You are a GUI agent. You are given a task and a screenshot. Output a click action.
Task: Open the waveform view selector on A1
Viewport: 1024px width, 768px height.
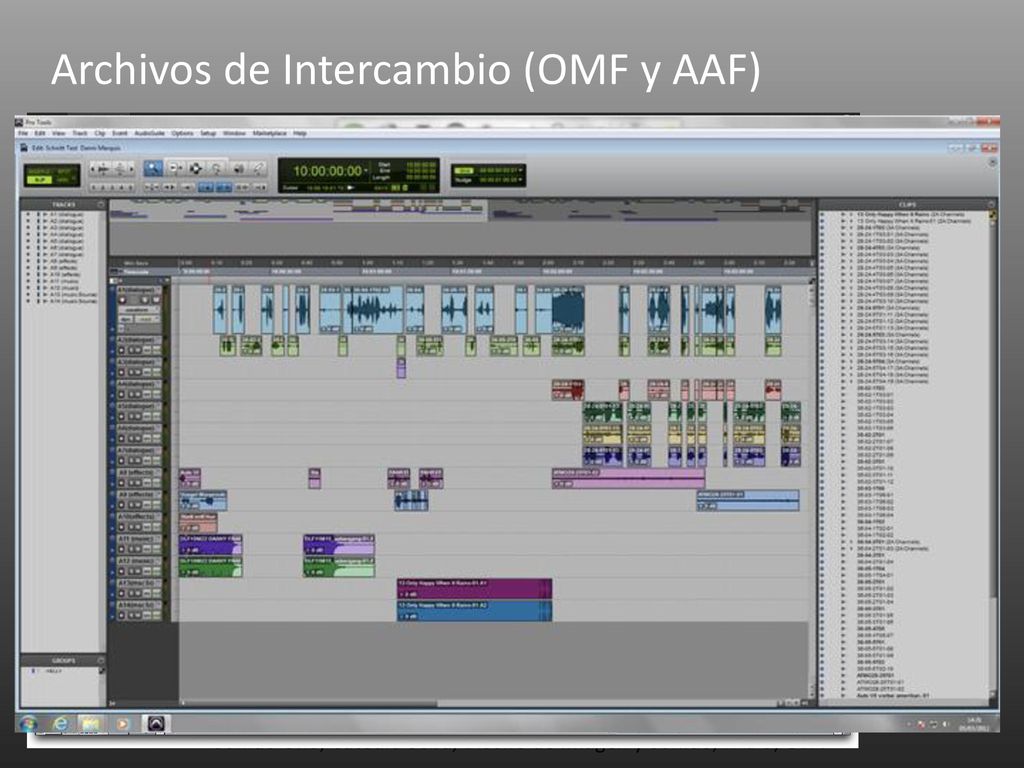click(x=138, y=310)
